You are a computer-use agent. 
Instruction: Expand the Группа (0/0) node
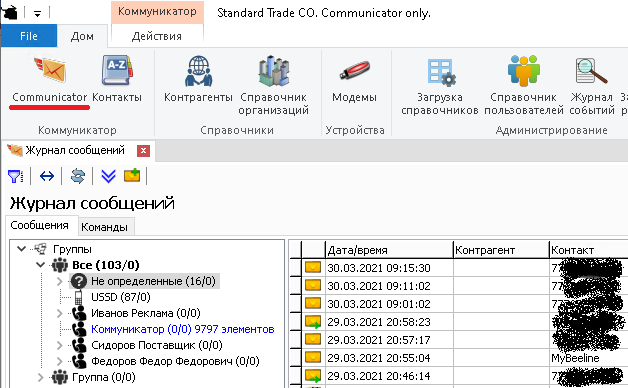point(40,377)
